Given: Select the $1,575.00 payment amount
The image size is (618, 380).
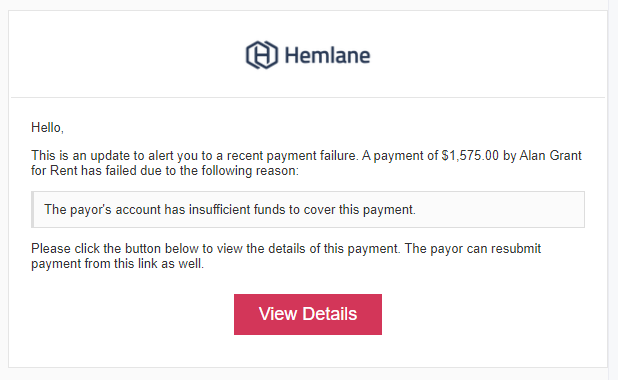Looking at the screenshot, I should [470, 155].
